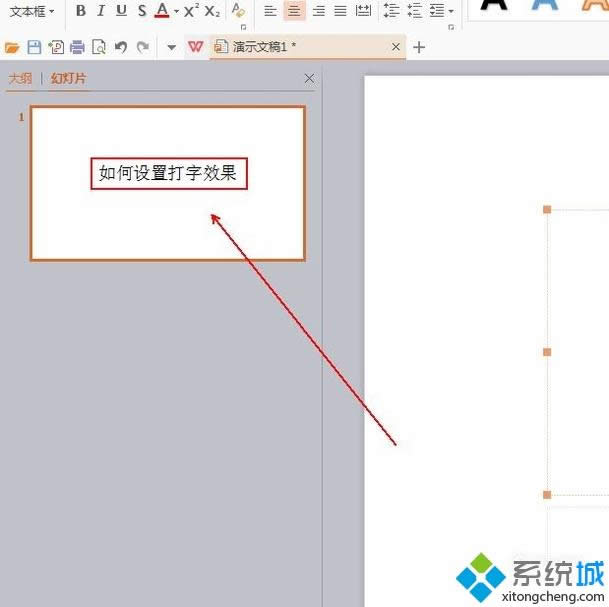Close the slide thumbnail panel
609x607 pixels.
coord(309,78)
